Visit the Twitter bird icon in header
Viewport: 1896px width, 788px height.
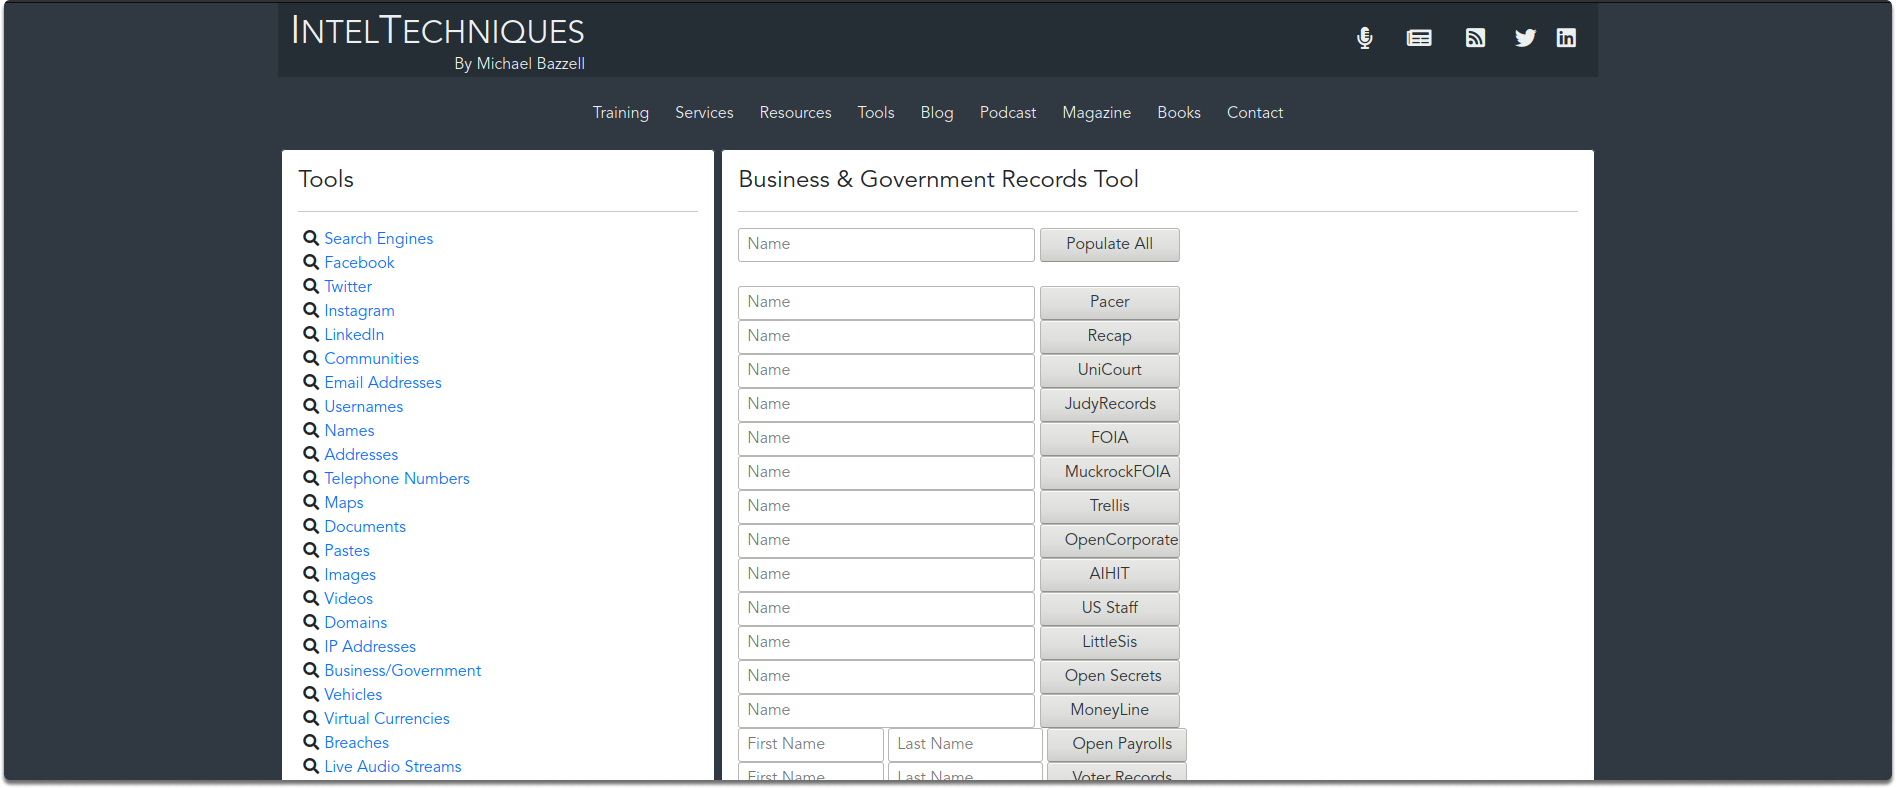pos(1525,38)
